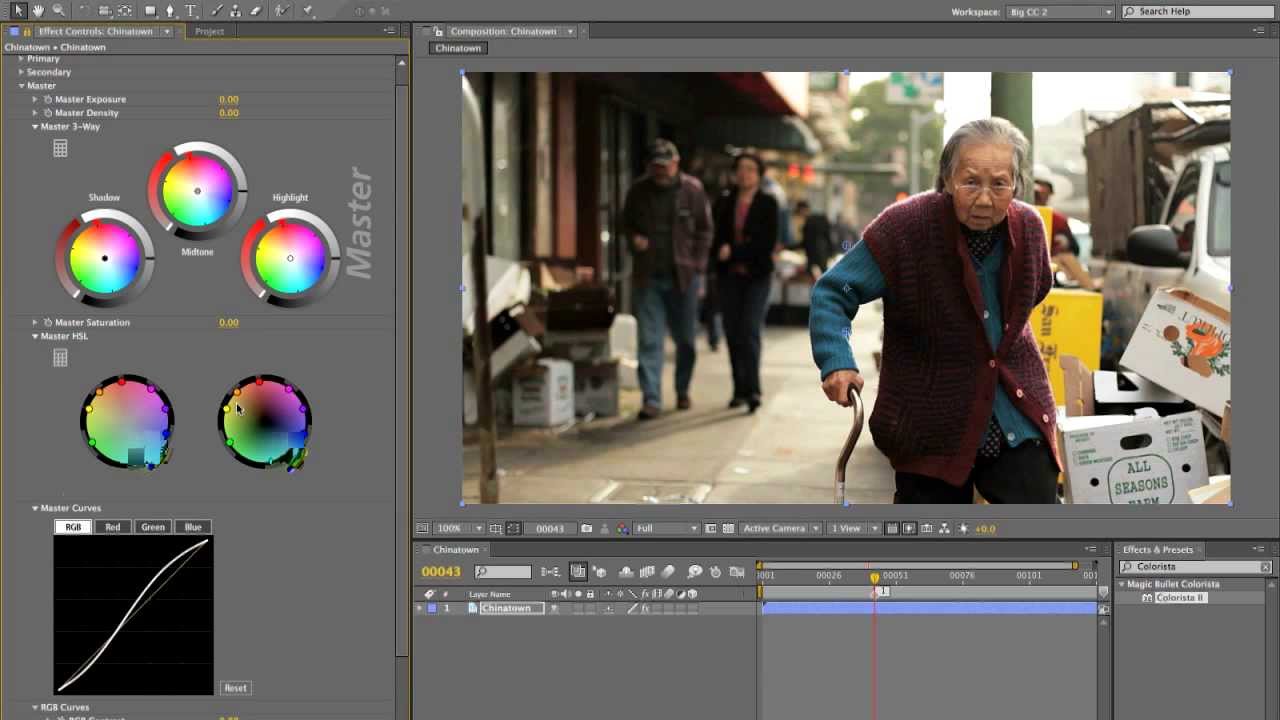The width and height of the screenshot is (1280, 720).
Task: Open the 100% magnification dropdown
Action: click(459, 528)
